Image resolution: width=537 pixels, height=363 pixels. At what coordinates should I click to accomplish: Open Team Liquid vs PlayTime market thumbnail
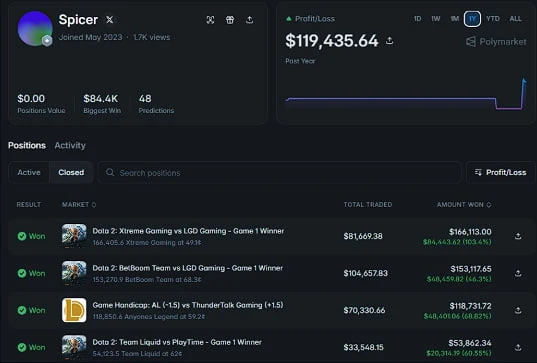[74, 347]
